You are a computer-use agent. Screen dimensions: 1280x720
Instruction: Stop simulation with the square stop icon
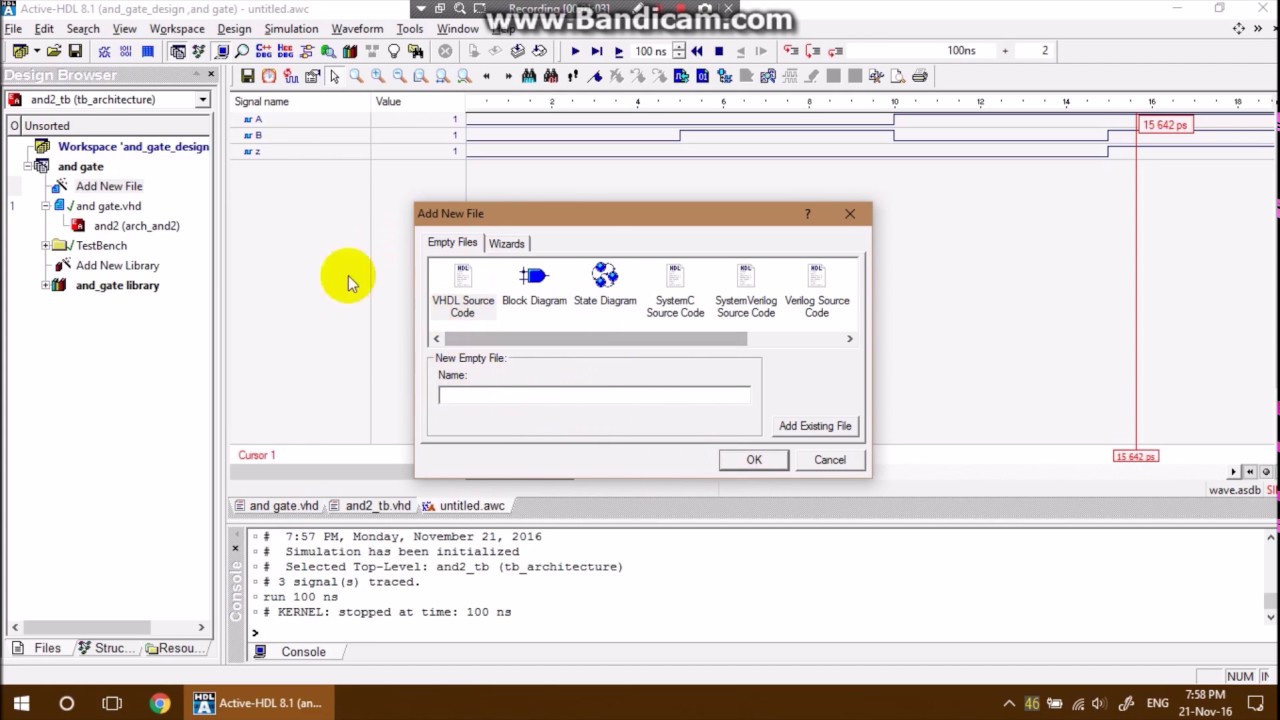[x=718, y=51]
